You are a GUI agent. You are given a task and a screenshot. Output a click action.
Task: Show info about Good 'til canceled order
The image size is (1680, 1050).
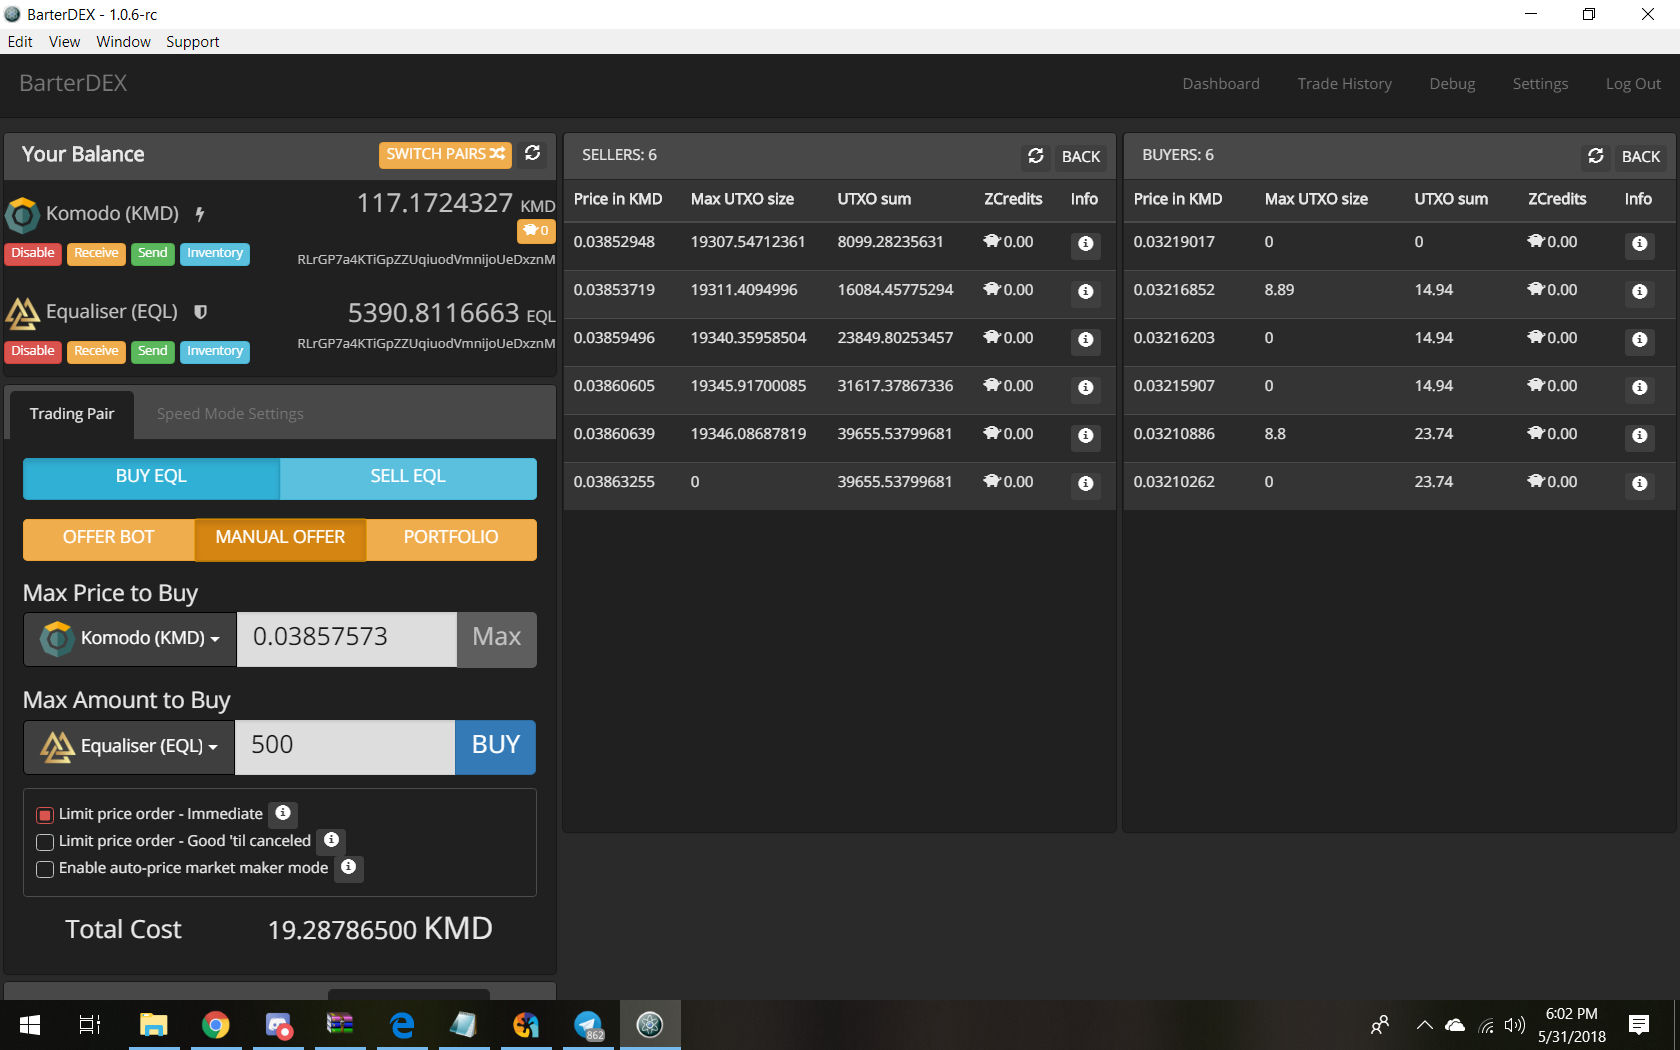click(331, 840)
